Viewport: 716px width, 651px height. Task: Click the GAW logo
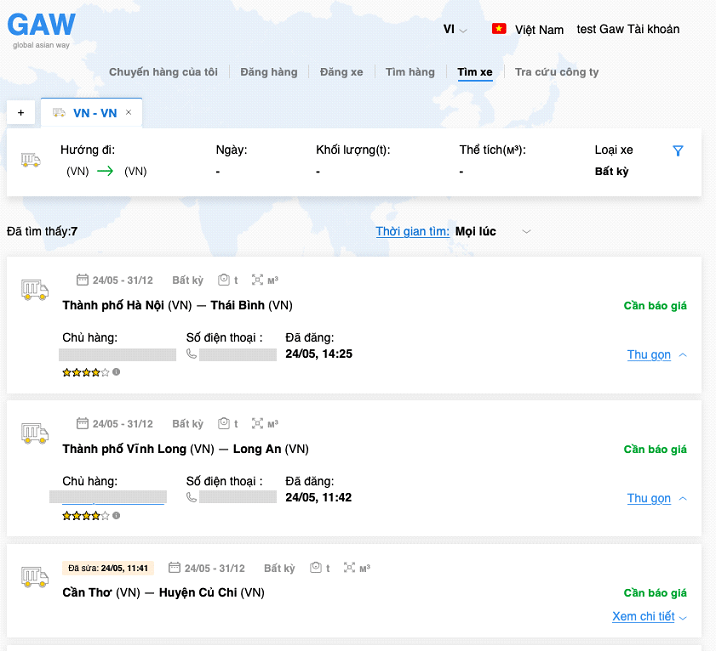pyautogui.click(x=43, y=24)
